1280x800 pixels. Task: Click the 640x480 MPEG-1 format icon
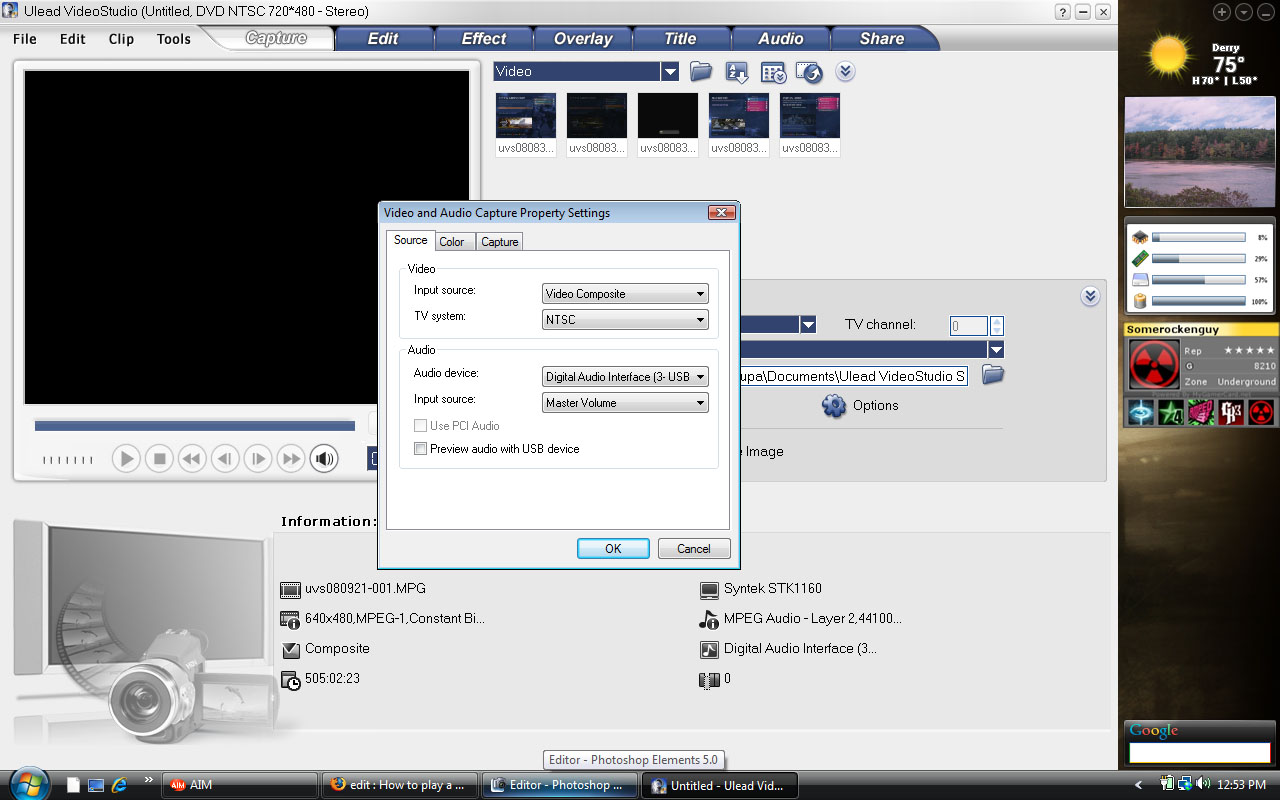pos(291,620)
